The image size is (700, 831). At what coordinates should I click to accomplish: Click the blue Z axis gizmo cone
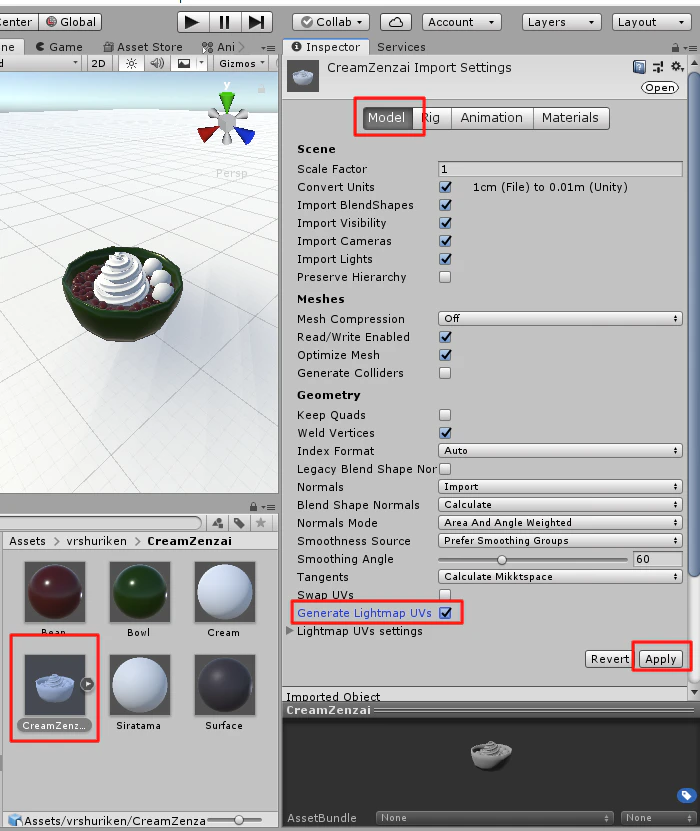coord(245,135)
